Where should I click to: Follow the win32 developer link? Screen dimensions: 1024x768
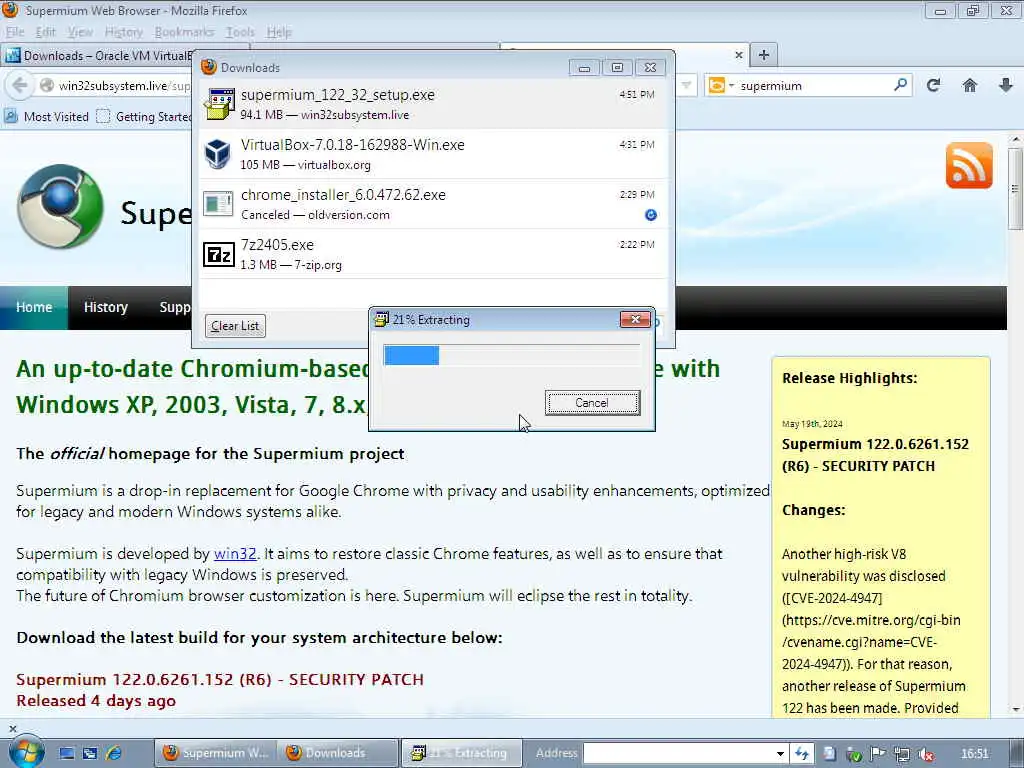[235, 554]
